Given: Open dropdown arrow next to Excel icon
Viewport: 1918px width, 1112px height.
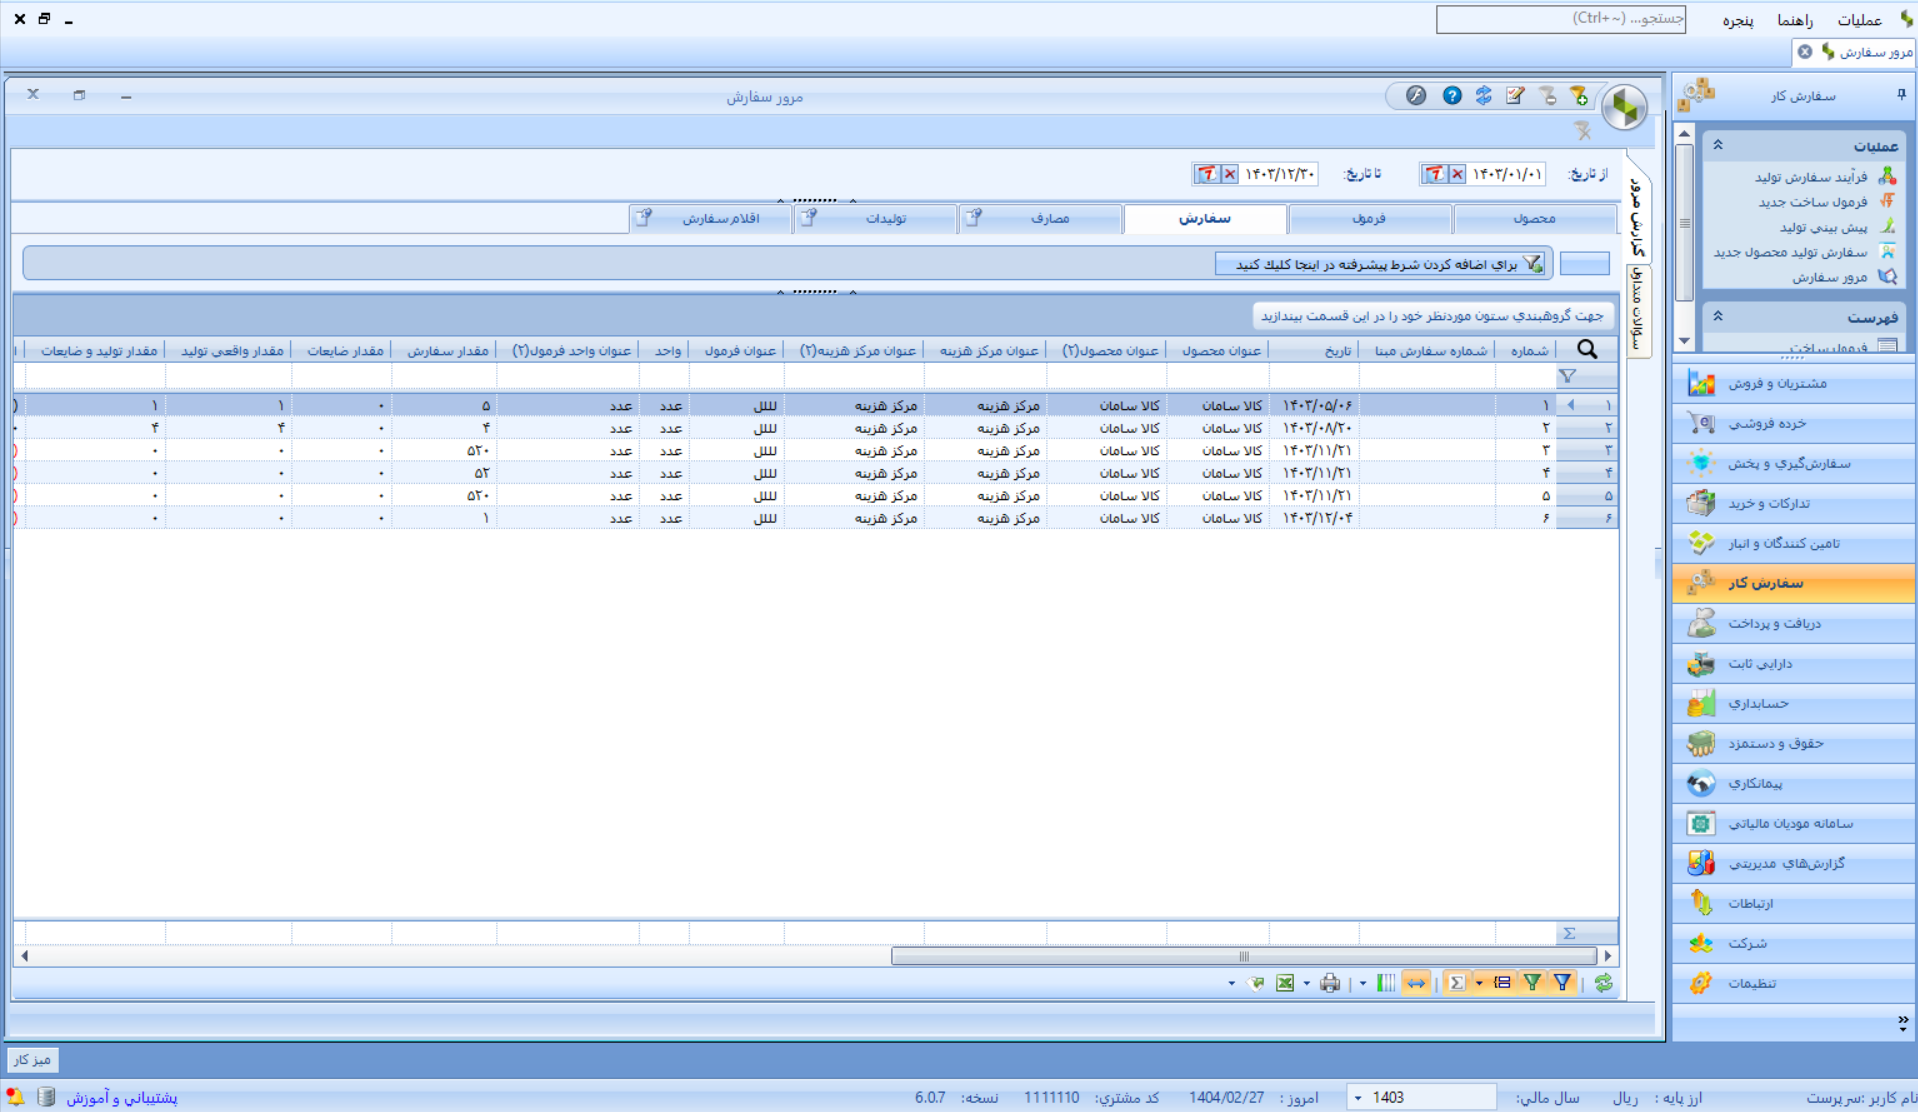Looking at the screenshot, I should point(1306,984).
